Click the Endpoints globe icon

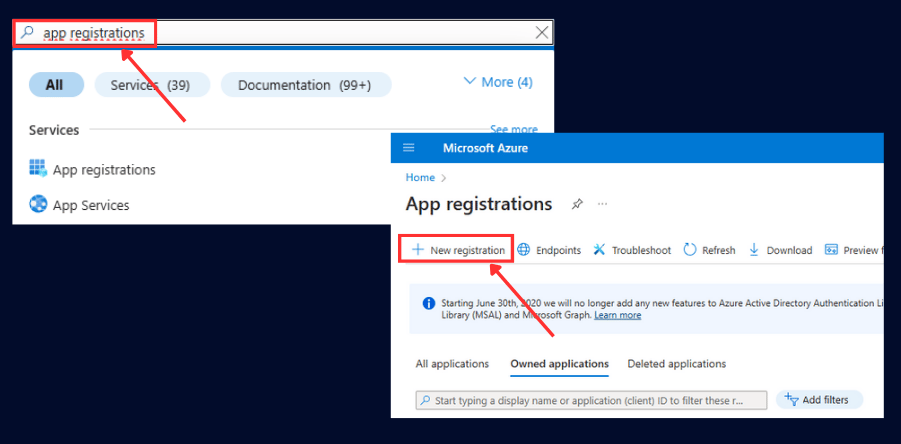tap(523, 249)
